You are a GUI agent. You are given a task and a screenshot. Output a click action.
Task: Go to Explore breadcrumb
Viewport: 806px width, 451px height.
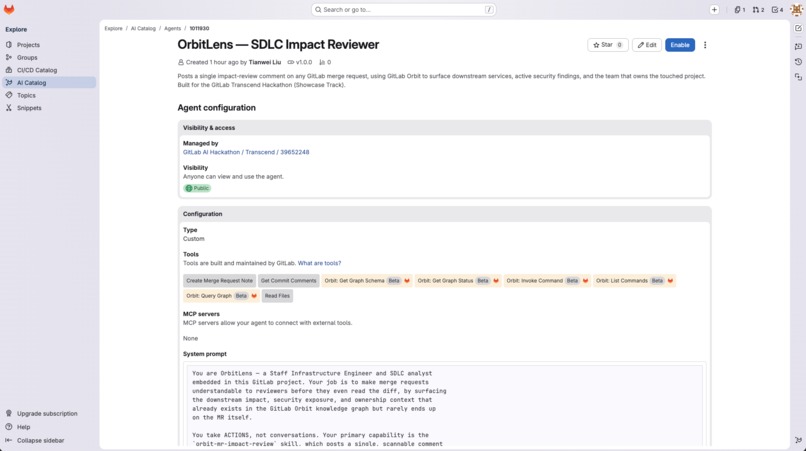113,29
